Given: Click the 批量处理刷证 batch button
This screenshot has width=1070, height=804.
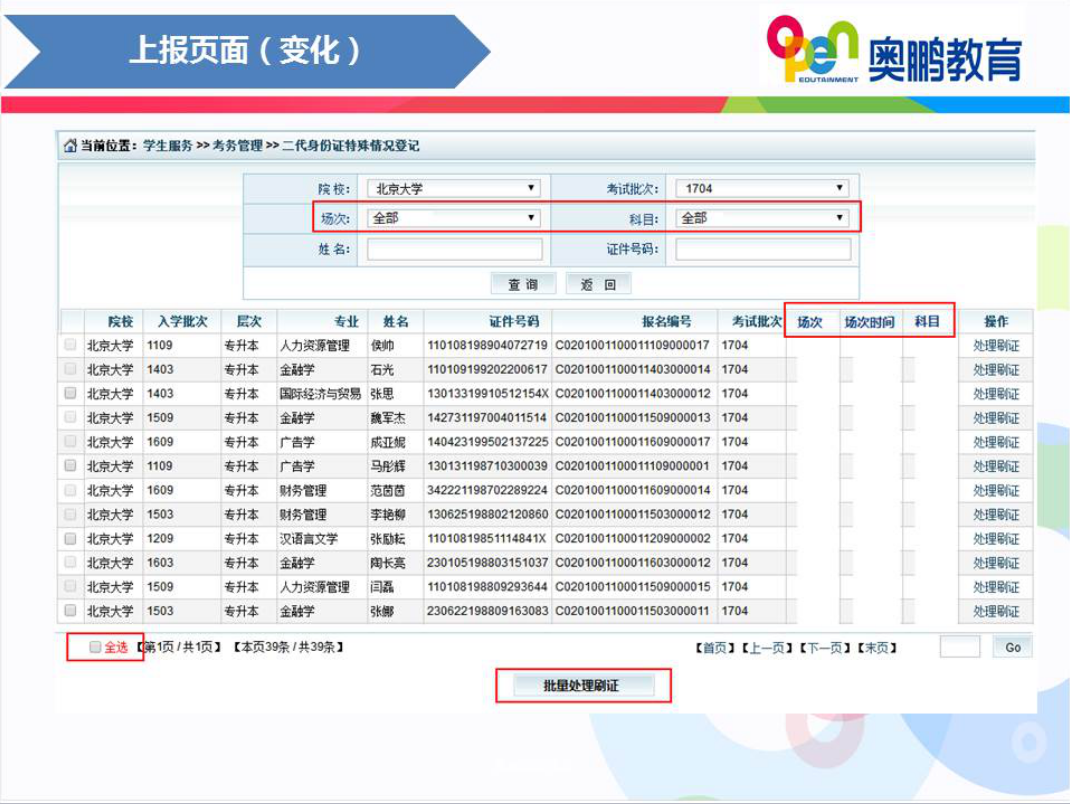Looking at the screenshot, I should click(582, 686).
